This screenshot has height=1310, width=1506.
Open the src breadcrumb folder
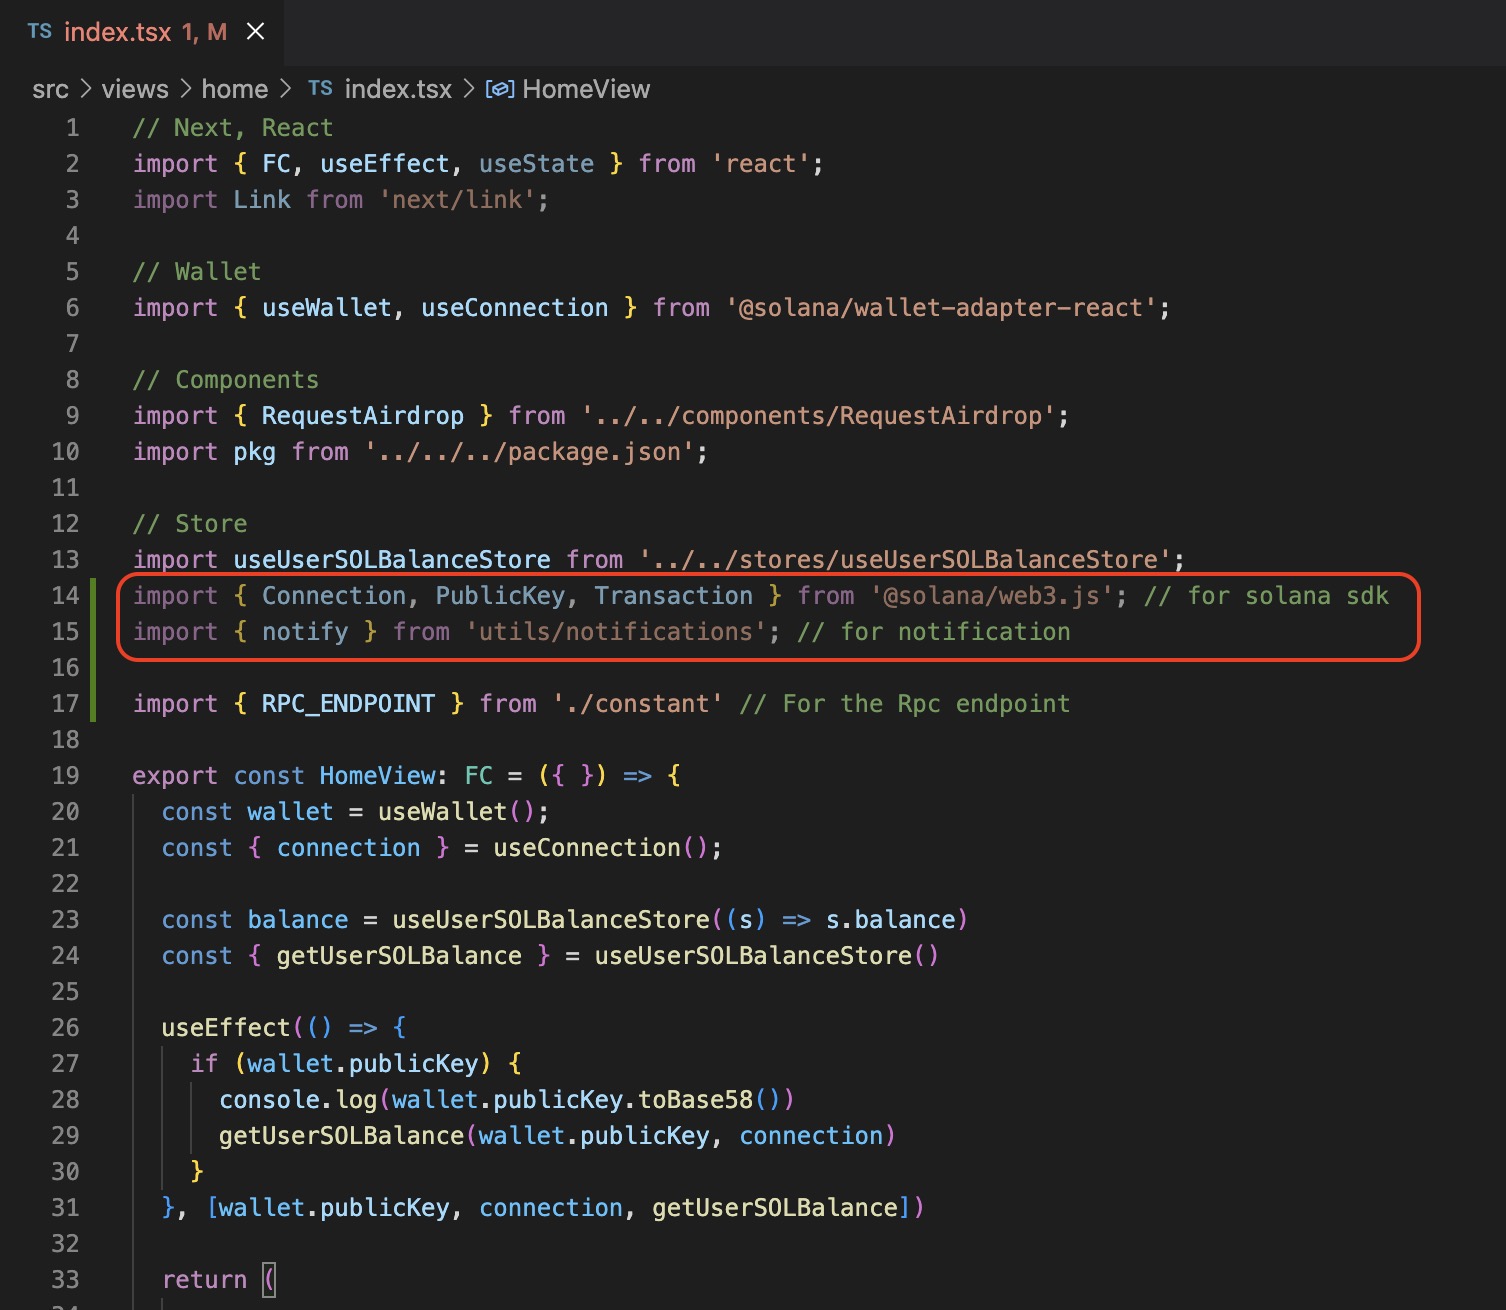pyautogui.click(x=50, y=89)
